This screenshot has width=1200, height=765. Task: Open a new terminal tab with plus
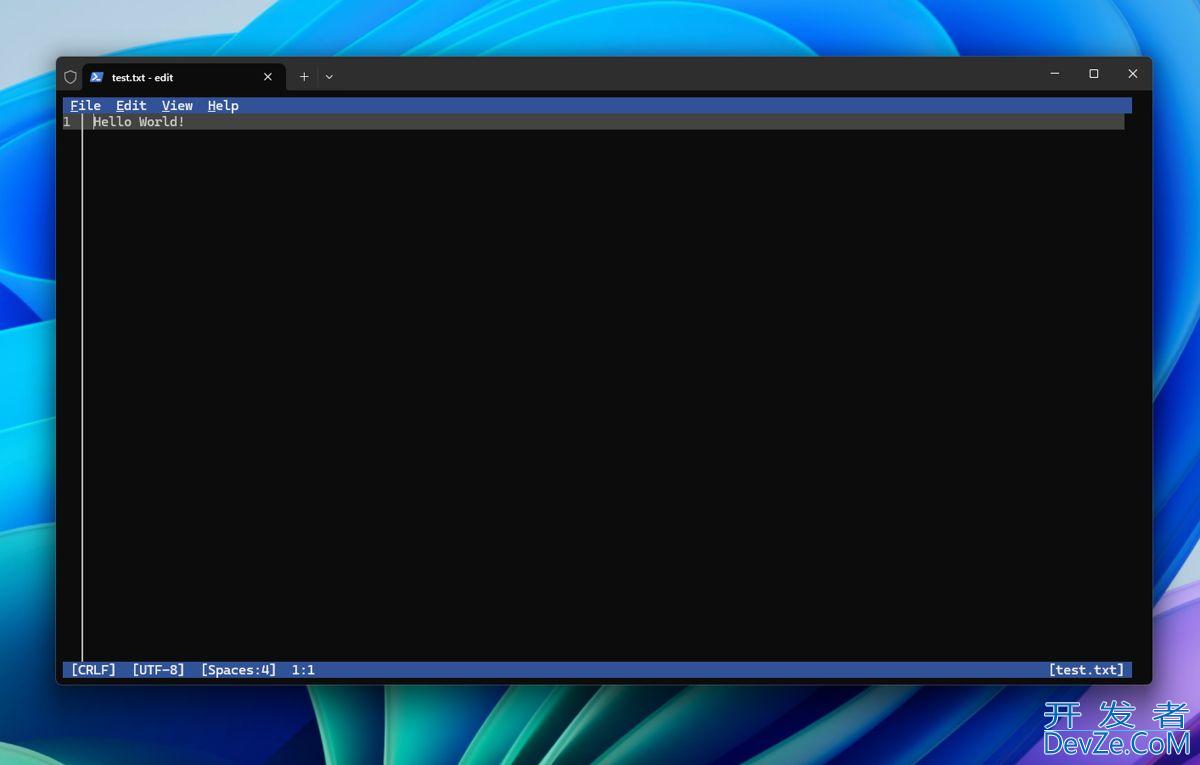tap(304, 77)
